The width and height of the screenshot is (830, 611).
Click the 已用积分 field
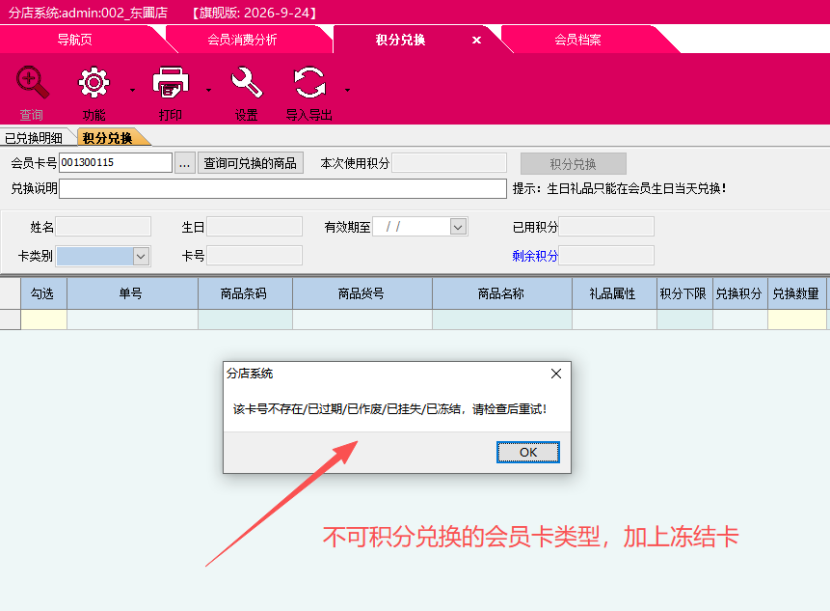[x=607, y=227]
